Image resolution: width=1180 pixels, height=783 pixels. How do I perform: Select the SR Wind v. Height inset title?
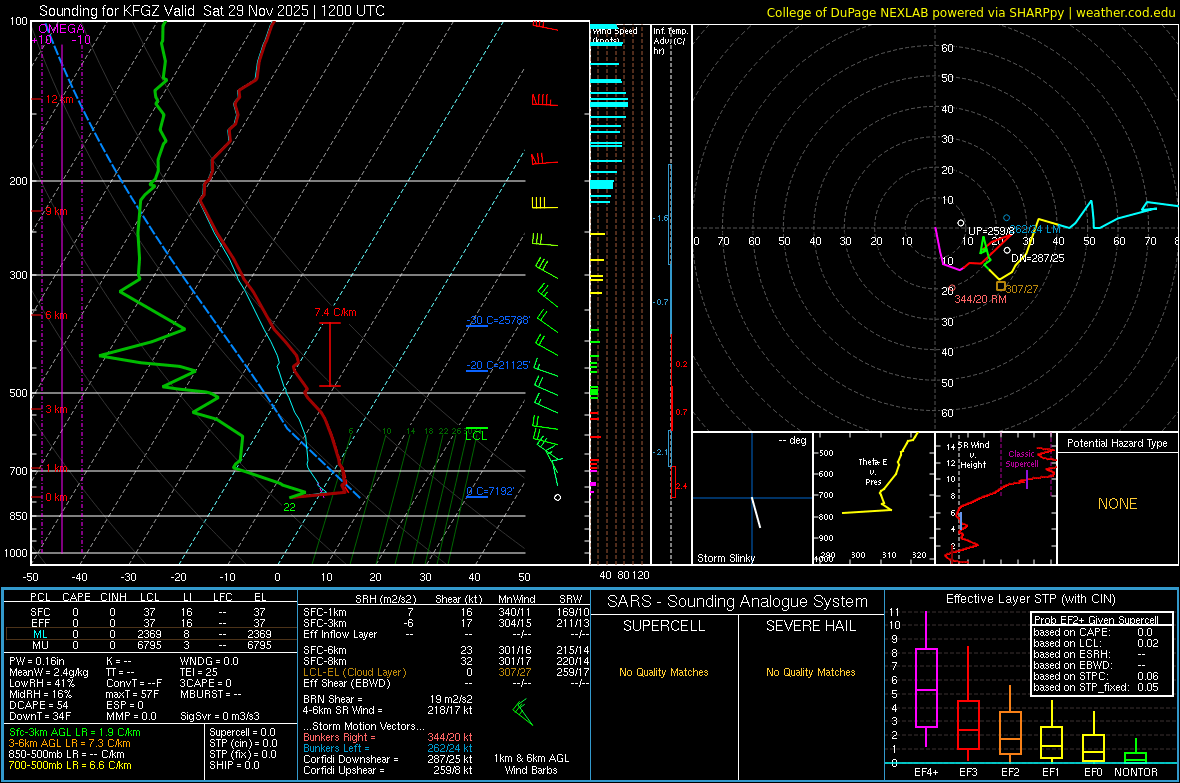click(x=972, y=455)
